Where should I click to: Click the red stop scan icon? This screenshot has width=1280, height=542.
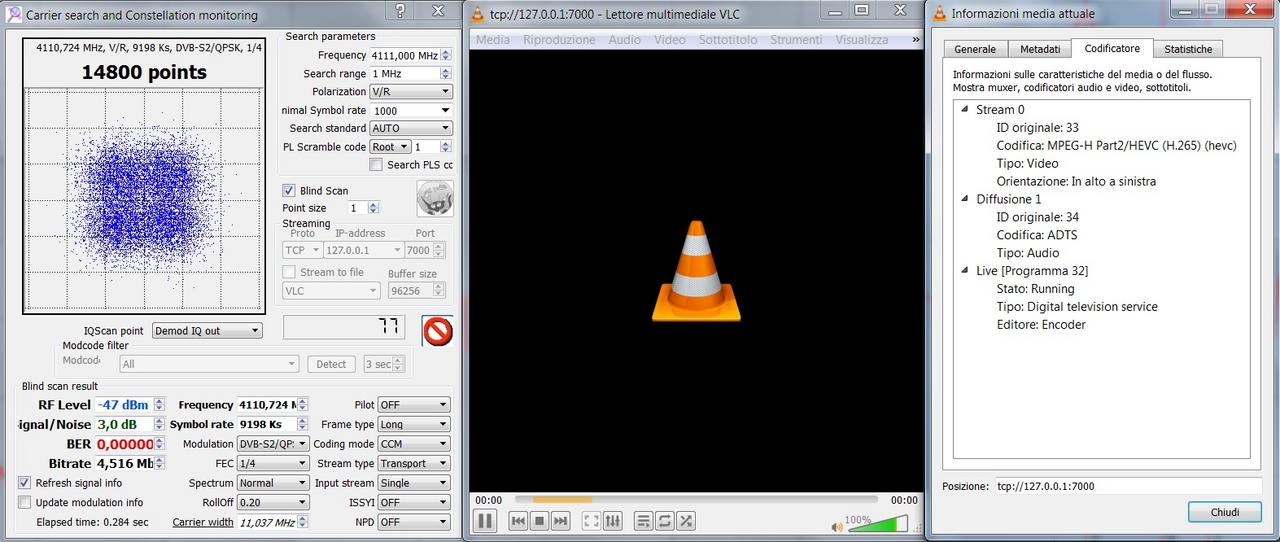point(437,330)
